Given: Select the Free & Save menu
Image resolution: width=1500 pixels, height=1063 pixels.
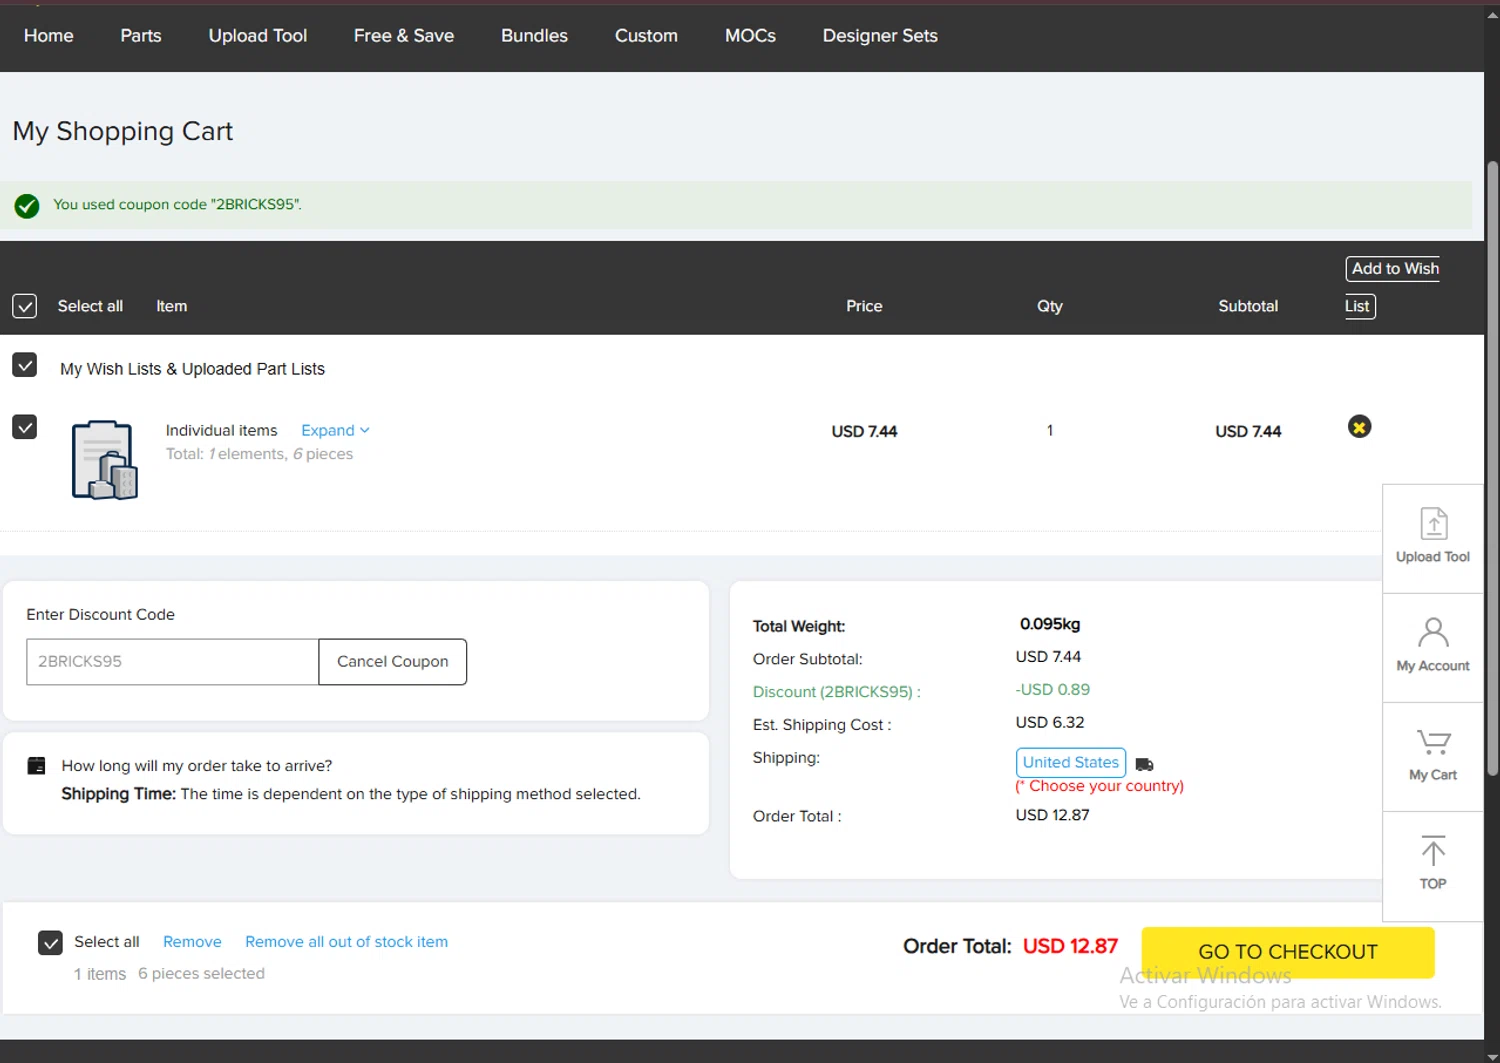Looking at the screenshot, I should click(404, 36).
